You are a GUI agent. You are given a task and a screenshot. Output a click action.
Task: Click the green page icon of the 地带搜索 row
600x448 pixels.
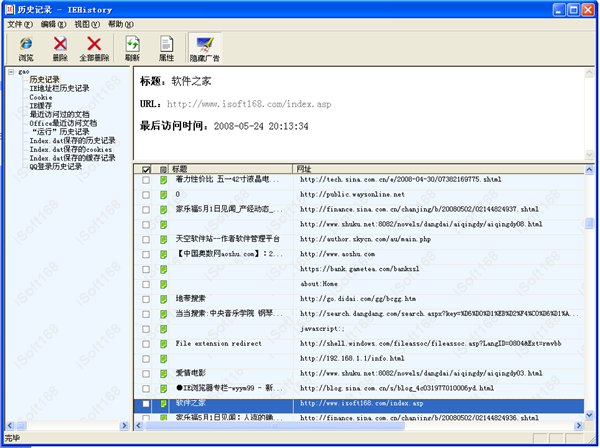click(x=163, y=299)
